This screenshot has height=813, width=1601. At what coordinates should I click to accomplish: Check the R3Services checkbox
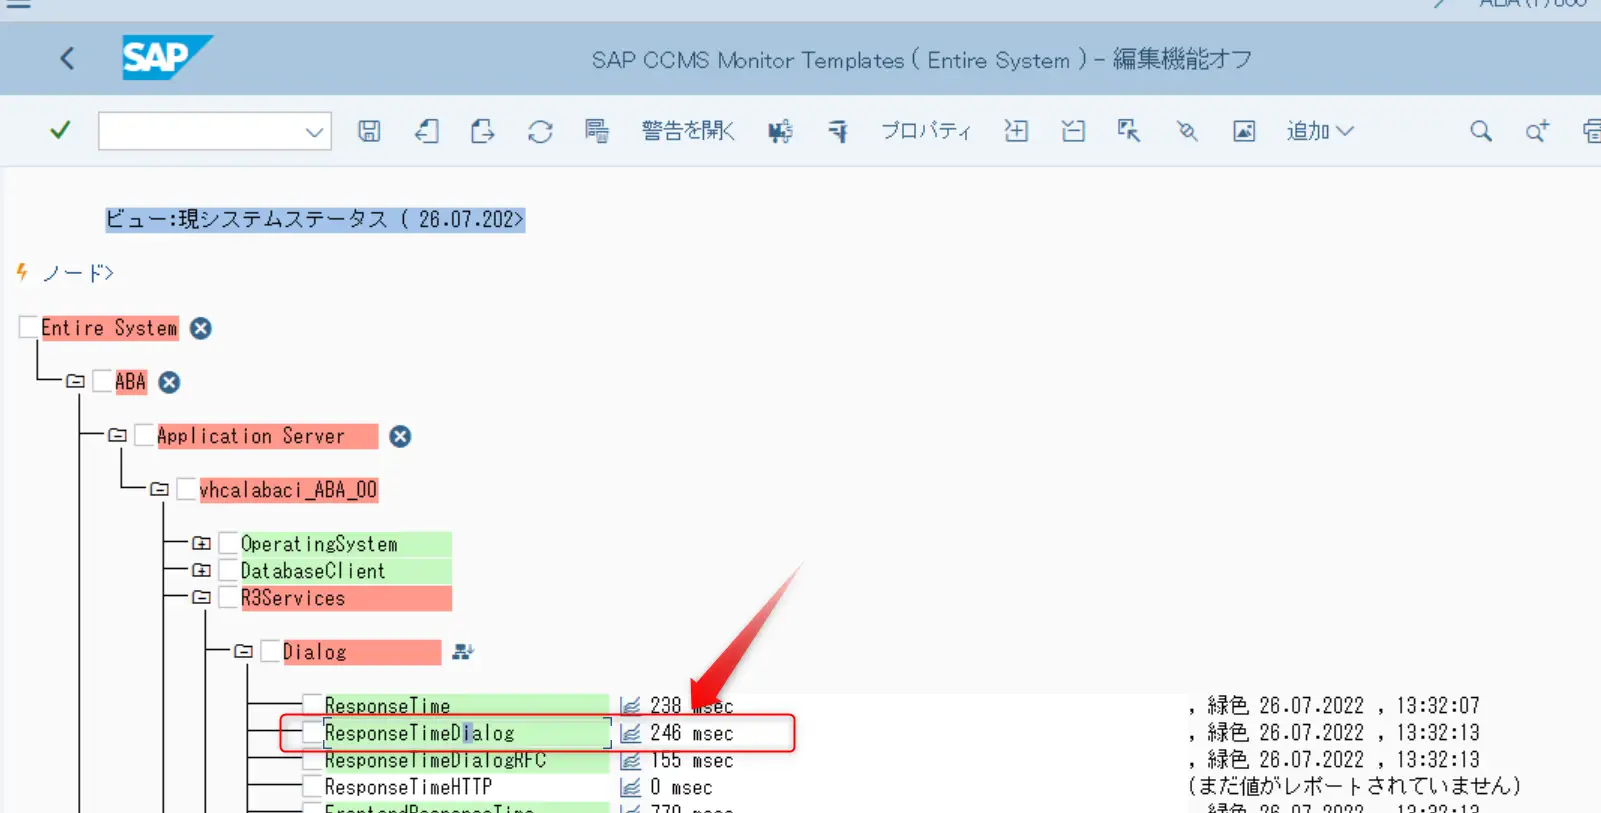coord(228,597)
